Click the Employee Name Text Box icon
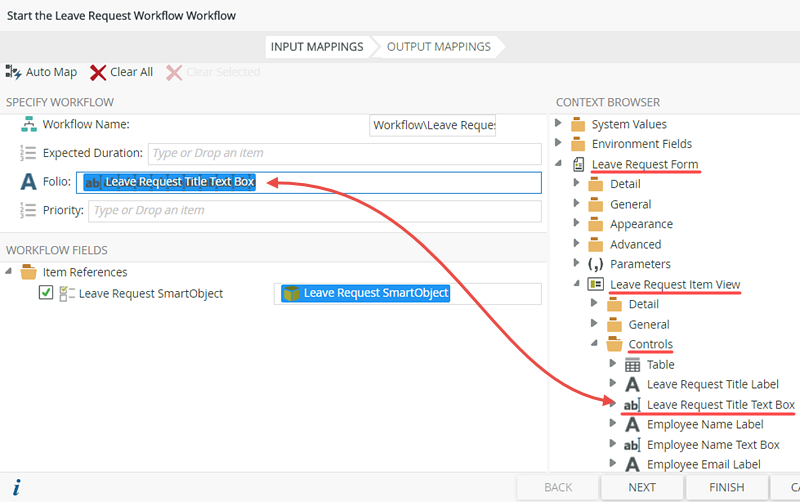Image resolution: width=800 pixels, height=502 pixels. [632, 445]
